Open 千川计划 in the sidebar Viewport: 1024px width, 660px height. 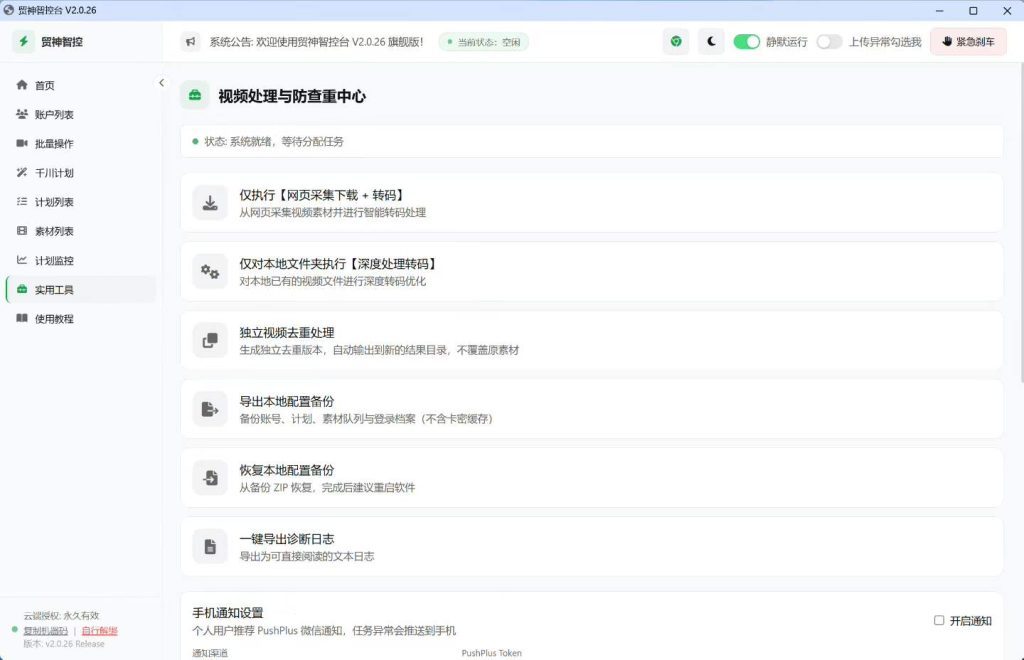(x=81, y=173)
